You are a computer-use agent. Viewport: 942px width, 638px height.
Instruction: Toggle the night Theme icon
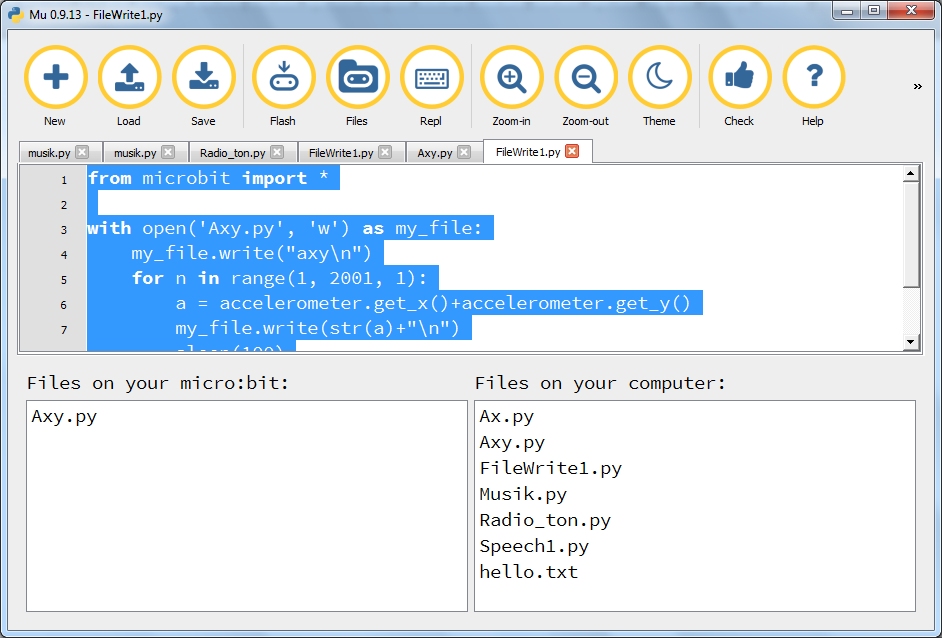click(x=659, y=78)
